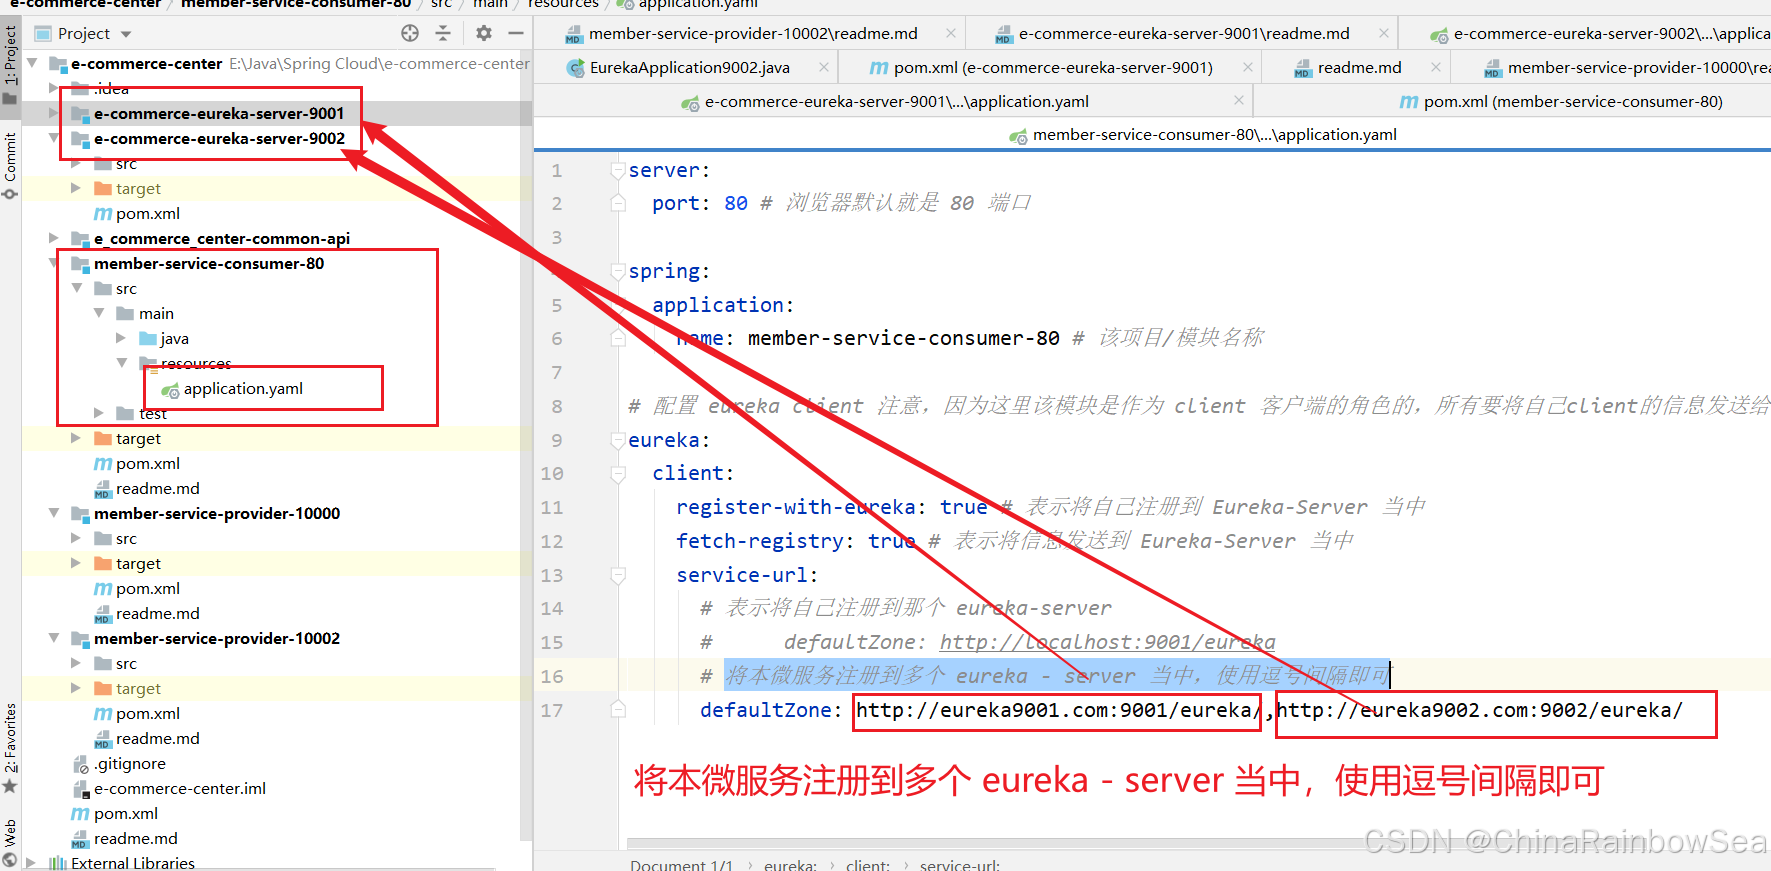The image size is (1771, 871).
Task: Select readme.md under member-service-consumer-80
Action: click(157, 488)
